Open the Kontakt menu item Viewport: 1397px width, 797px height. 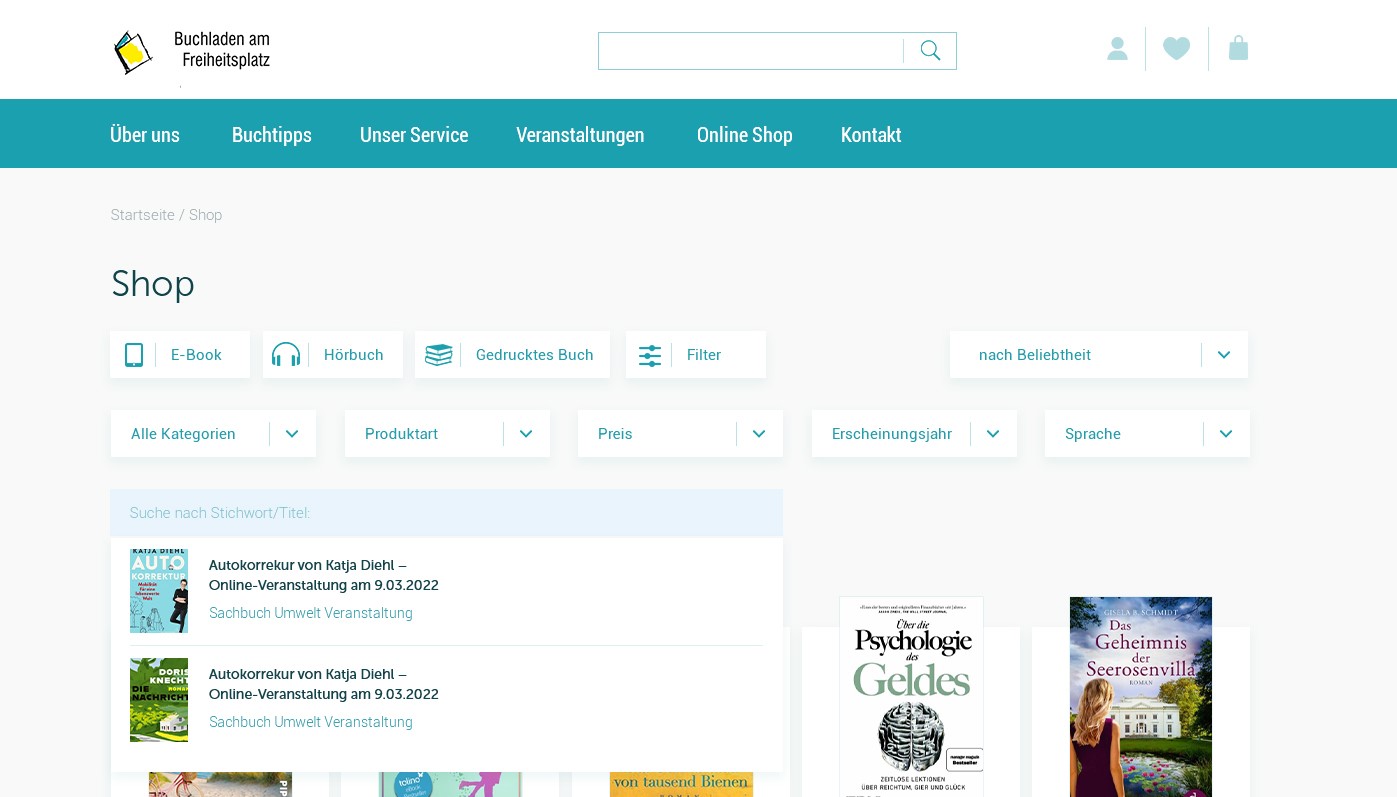pyautogui.click(x=871, y=135)
